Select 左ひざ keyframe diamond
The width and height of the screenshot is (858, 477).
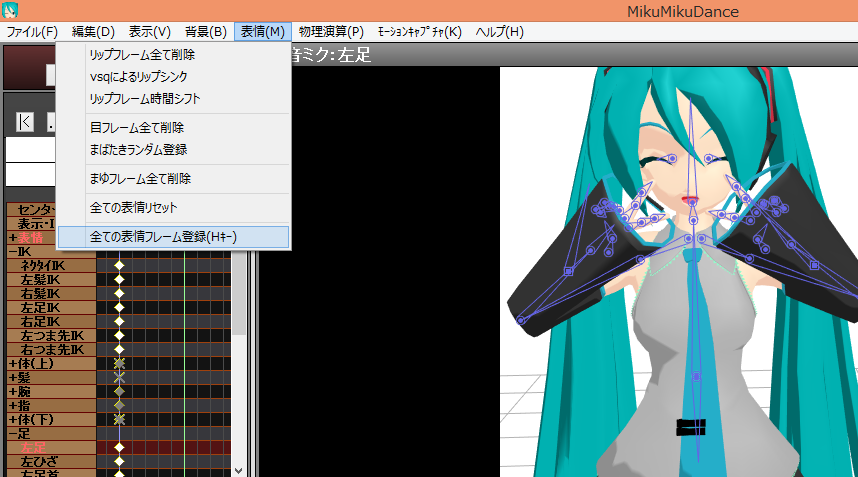tap(119, 462)
